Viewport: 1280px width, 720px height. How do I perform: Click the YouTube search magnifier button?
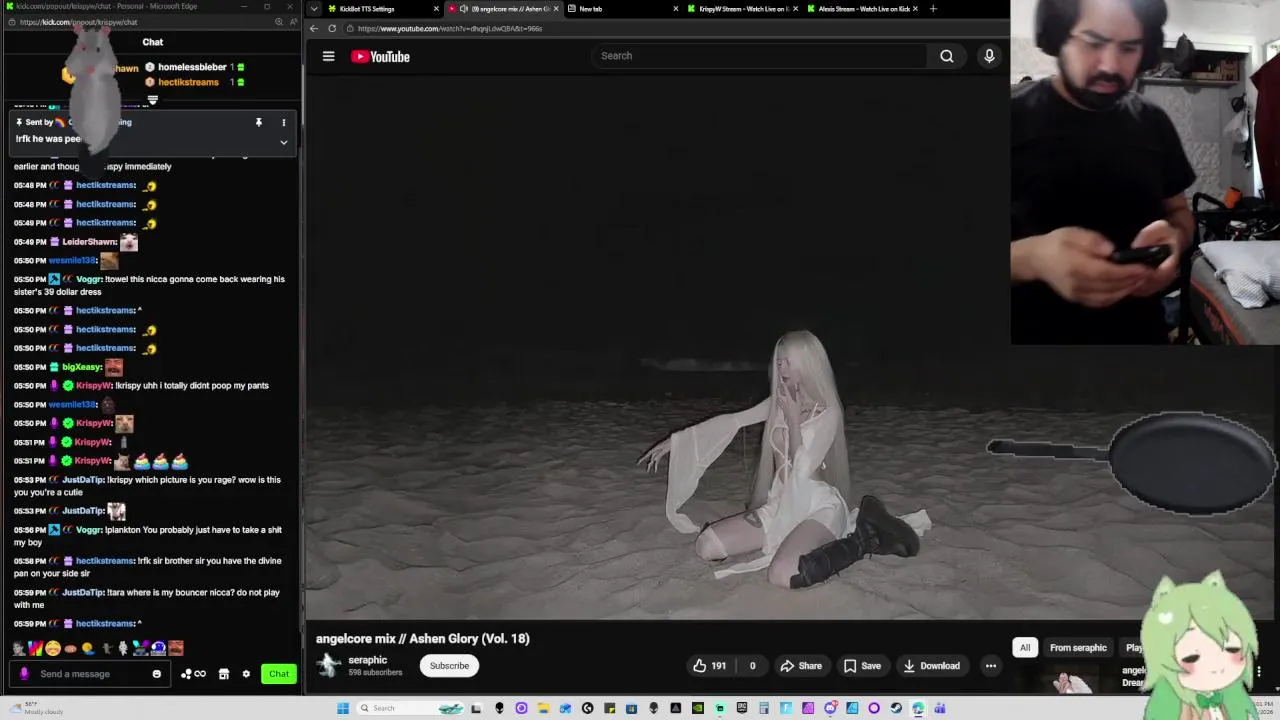coord(946,56)
